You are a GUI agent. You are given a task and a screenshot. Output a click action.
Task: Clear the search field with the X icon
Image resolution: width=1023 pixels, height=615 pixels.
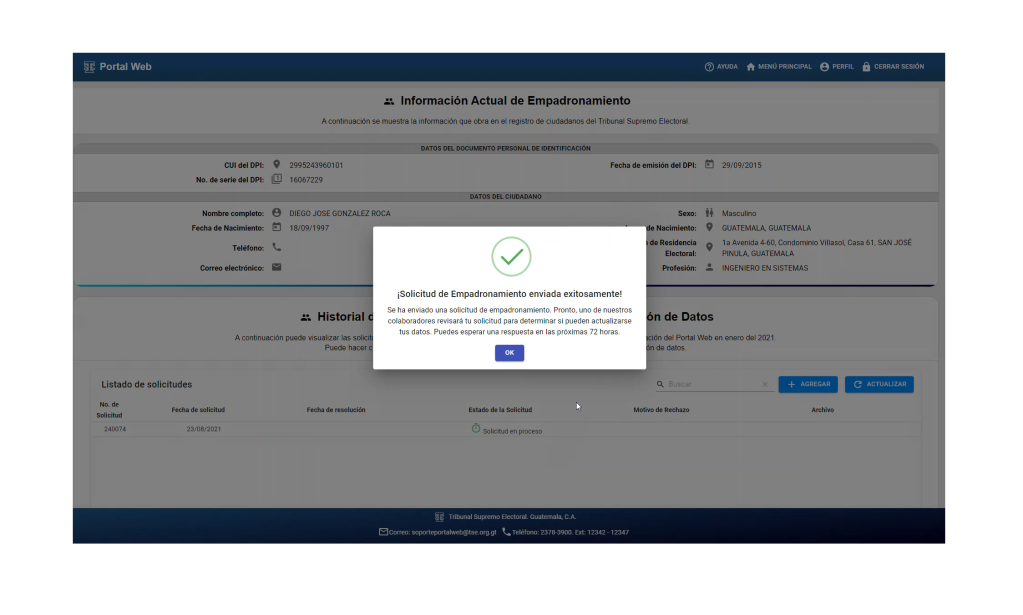pyautogui.click(x=765, y=384)
